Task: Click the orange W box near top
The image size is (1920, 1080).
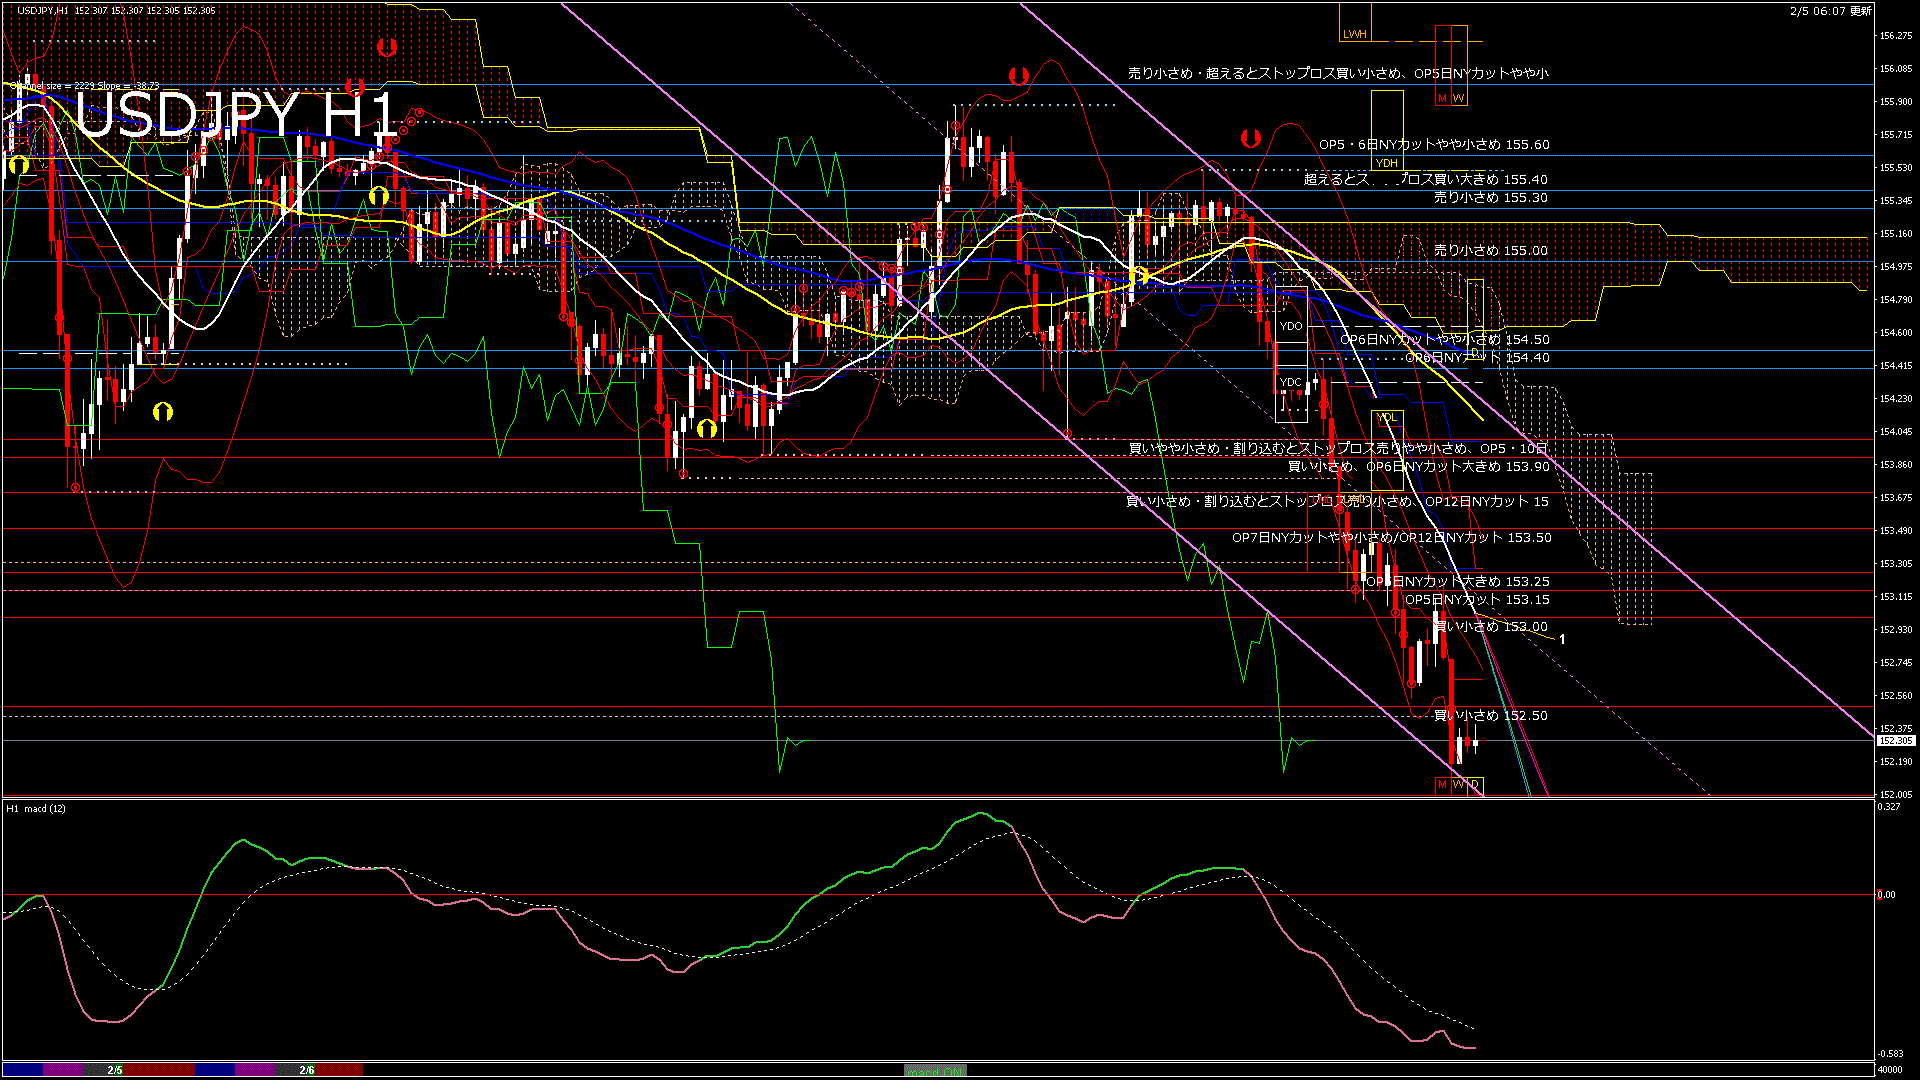Action: tap(1458, 98)
